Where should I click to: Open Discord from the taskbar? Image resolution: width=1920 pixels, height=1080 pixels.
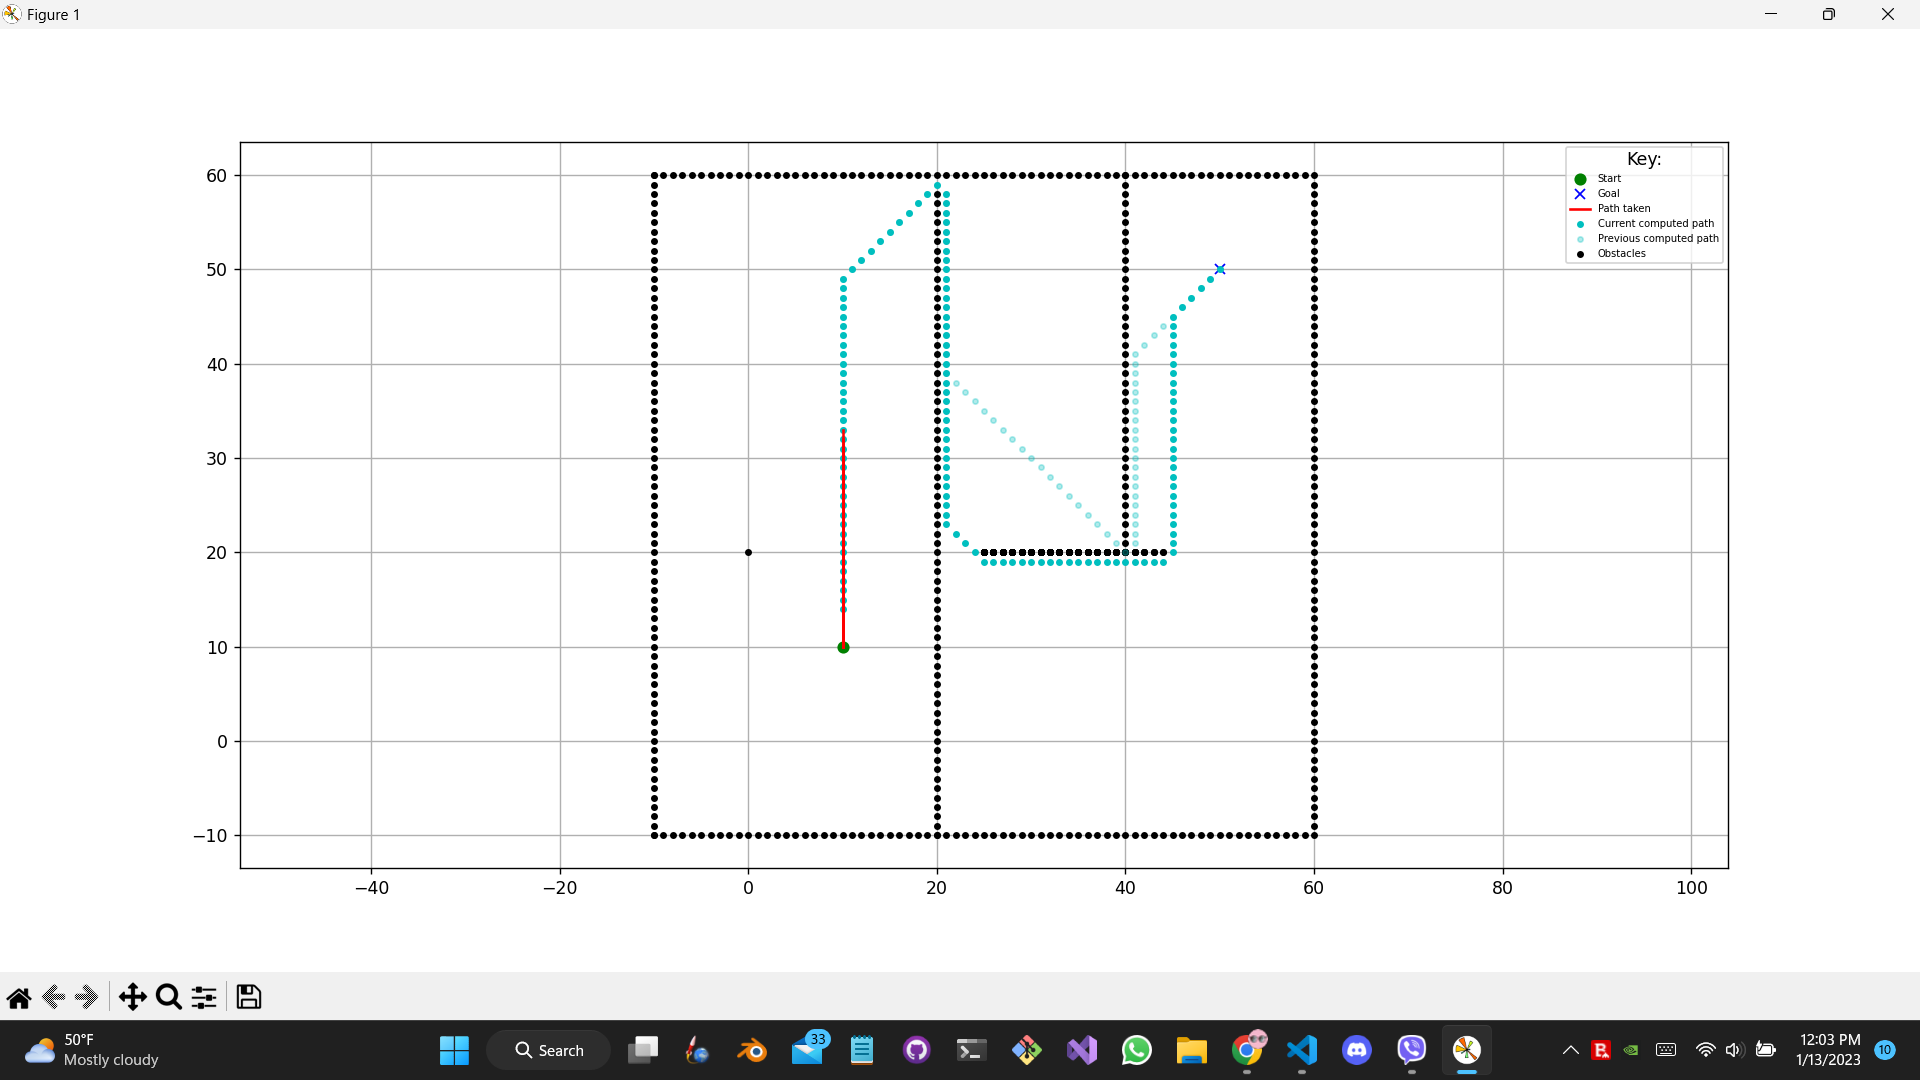pyautogui.click(x=1357, y=1050)
